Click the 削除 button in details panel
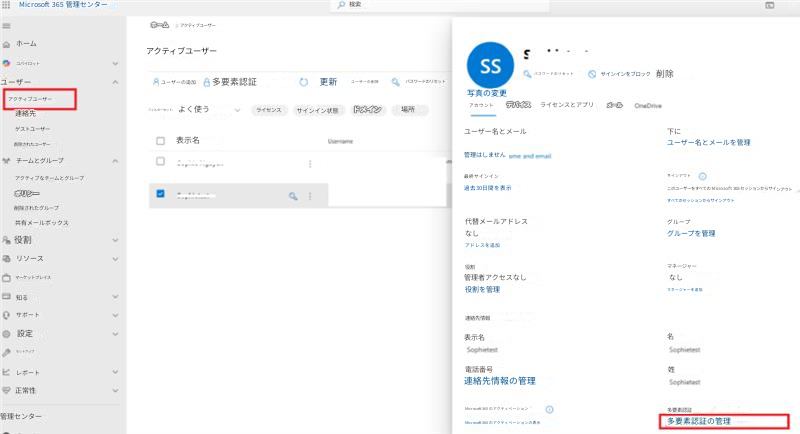 tap(665, 74)
